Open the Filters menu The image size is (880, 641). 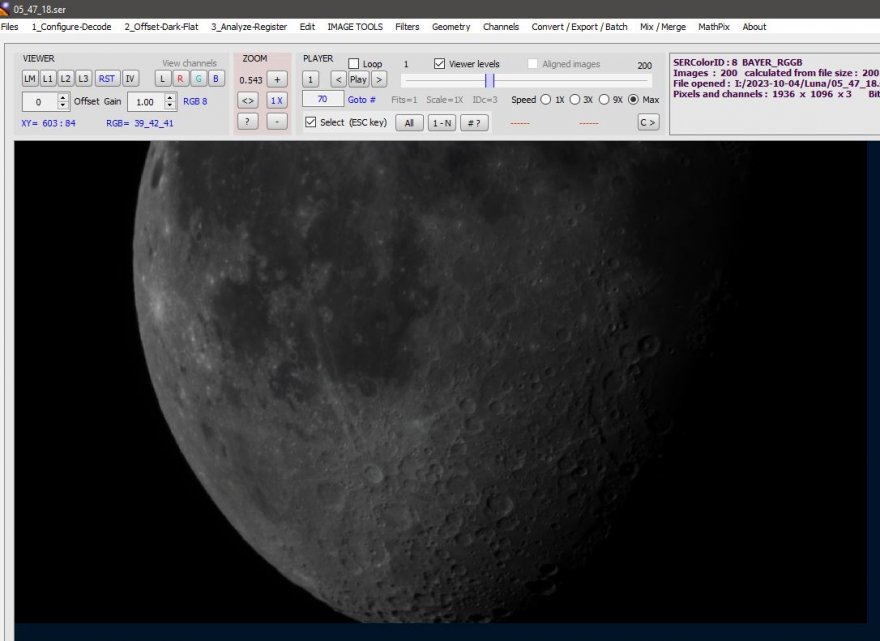pyautogui.click(x=407, y=26)
